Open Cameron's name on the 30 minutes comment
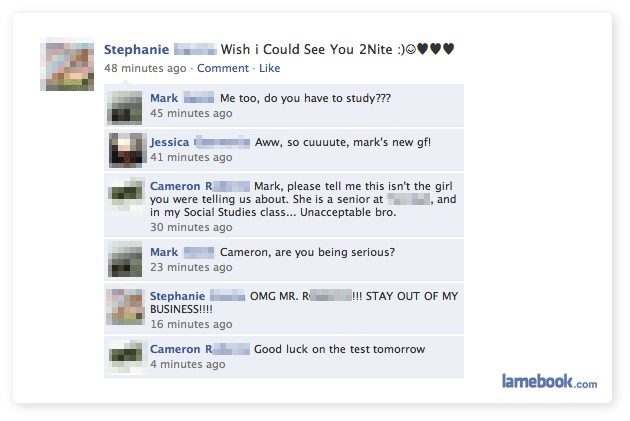 click(x=200, y=186)
